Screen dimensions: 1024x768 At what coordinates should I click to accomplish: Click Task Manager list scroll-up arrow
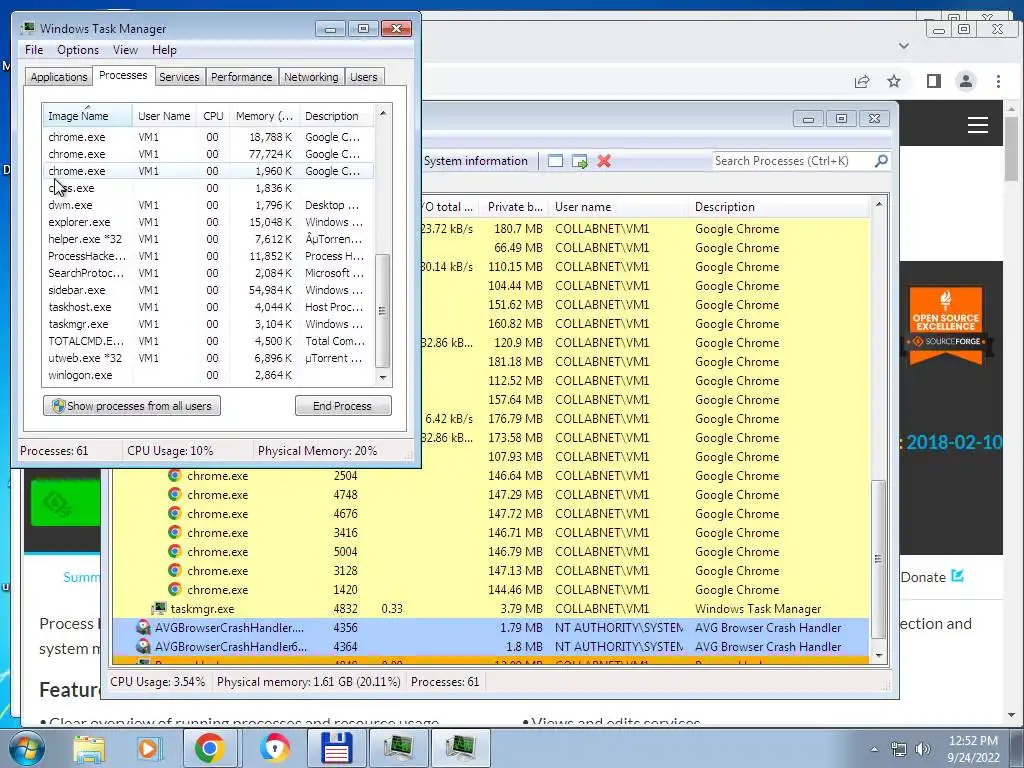383,113
